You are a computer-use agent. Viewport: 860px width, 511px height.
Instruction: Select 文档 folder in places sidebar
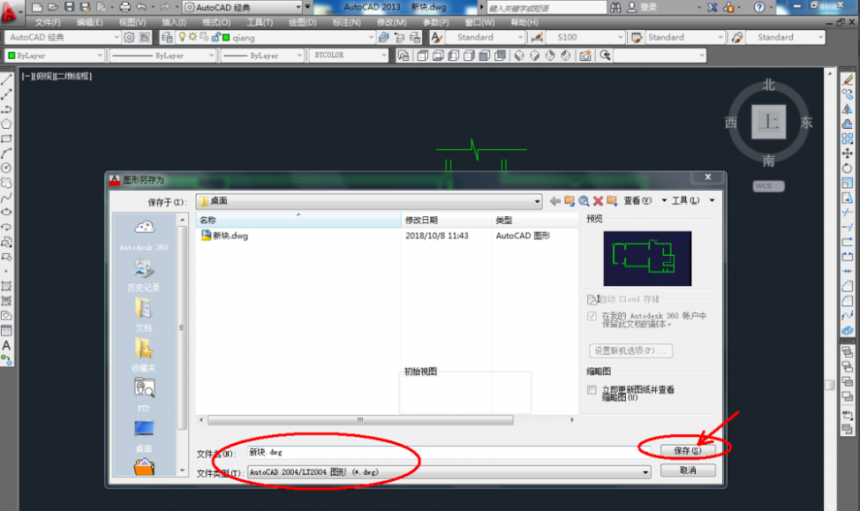coord(143,316)
